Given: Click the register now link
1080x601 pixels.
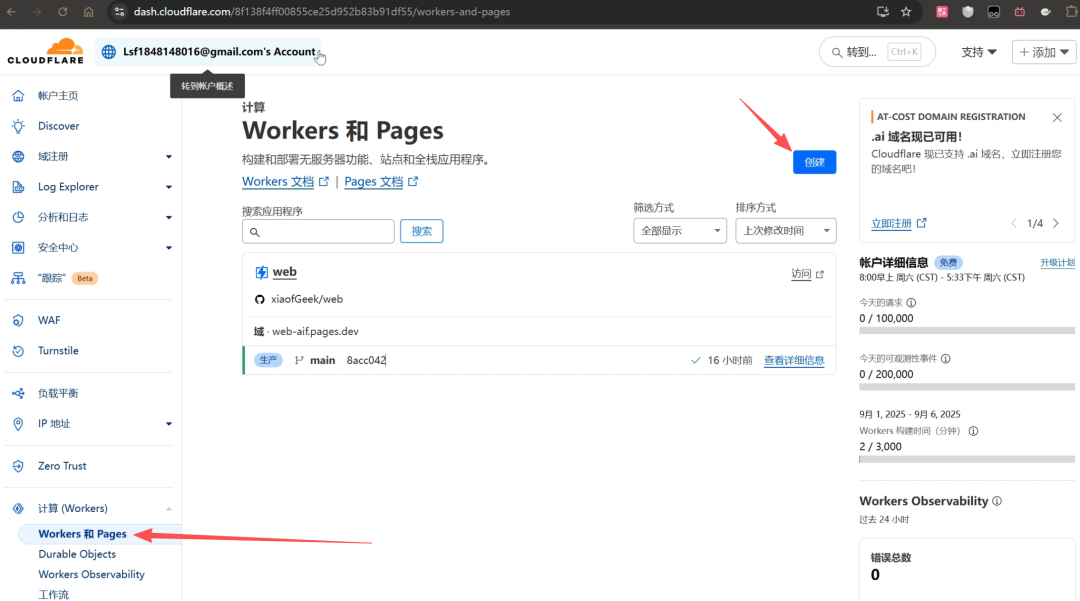Looking at the screenshot, I should (x=898, y=223).
